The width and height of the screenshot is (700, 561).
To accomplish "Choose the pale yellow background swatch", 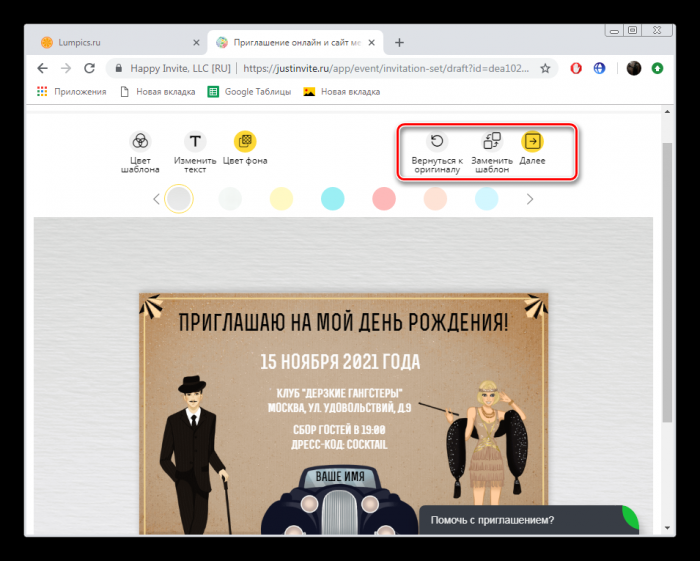I will pyautogui.click(x=281, y=199).
